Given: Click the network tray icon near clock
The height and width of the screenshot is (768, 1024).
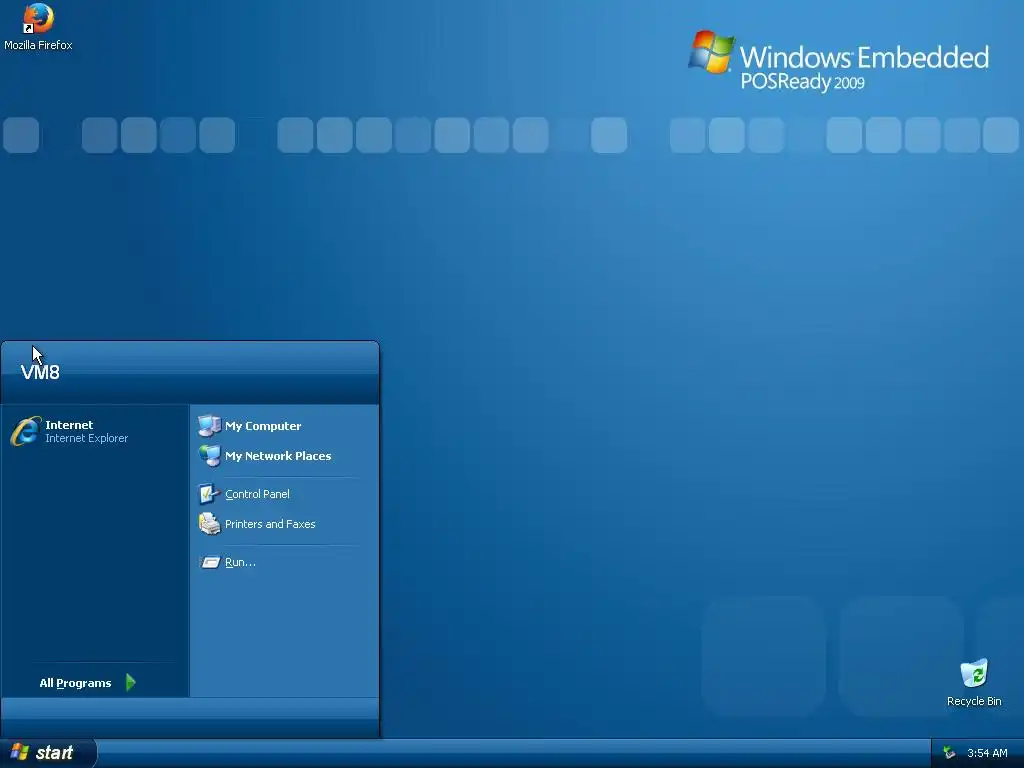Looking at the screenshot, I should pyautogui.click(x=949, y=753).
